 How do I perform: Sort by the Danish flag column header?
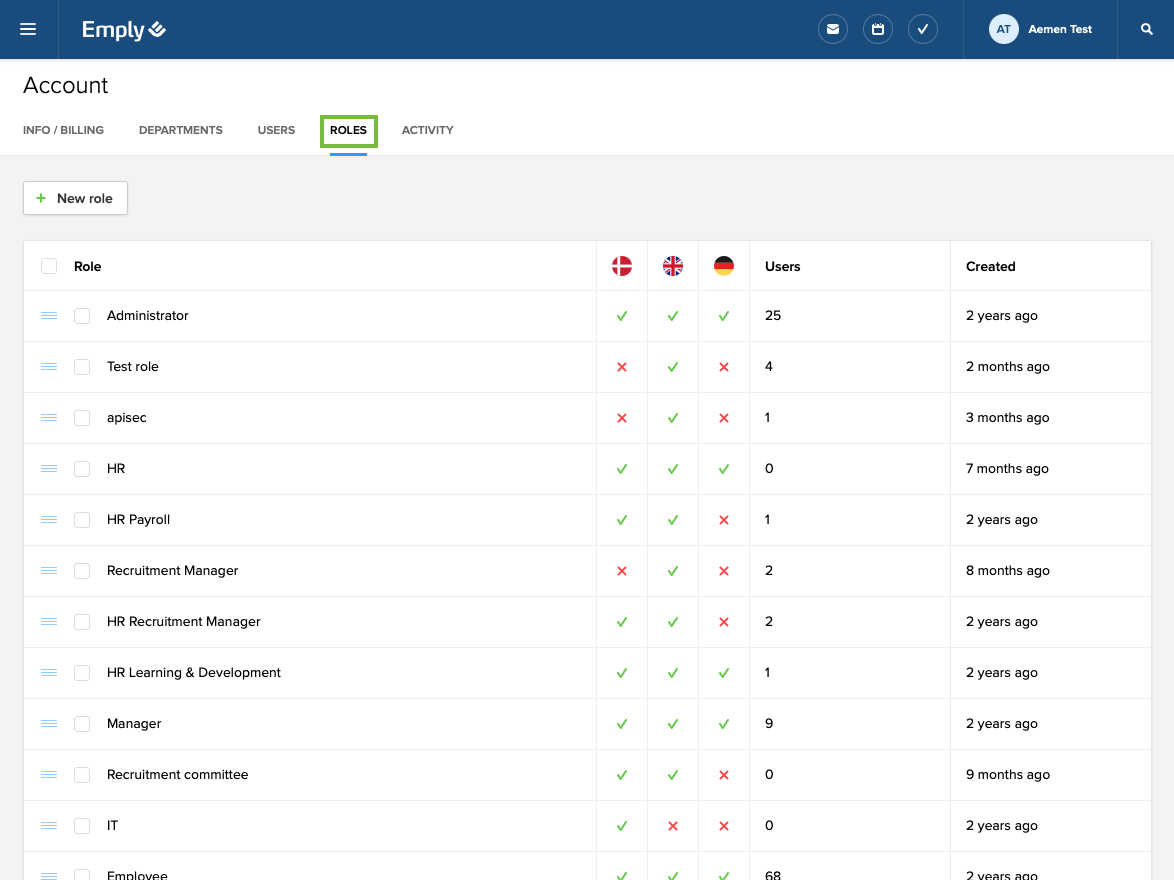coord(621,266)
